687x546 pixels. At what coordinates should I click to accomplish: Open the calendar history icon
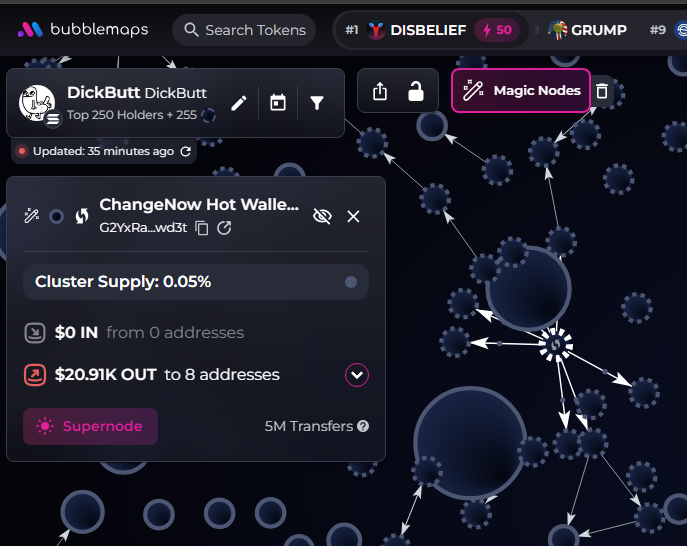278,103
